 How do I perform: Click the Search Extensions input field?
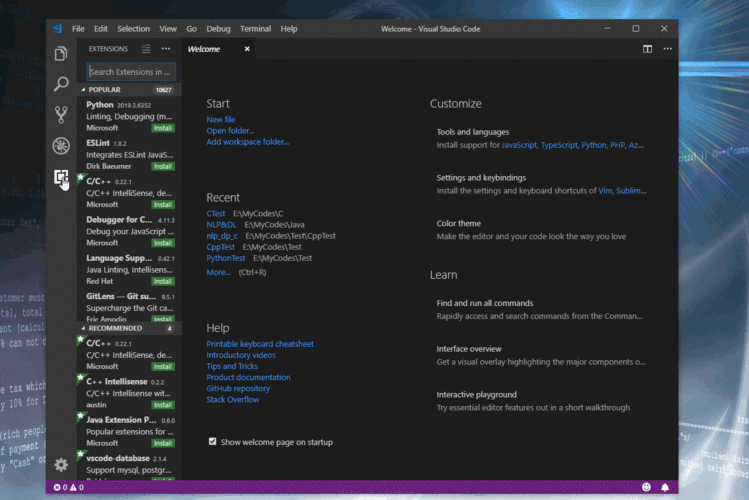(130, 71)
